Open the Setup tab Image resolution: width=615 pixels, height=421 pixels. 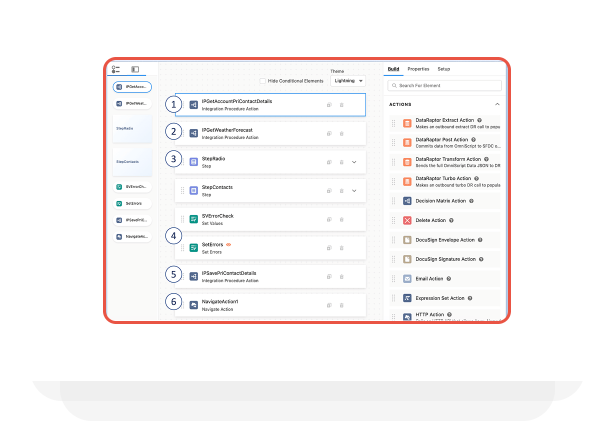click(x=444, y=69)
